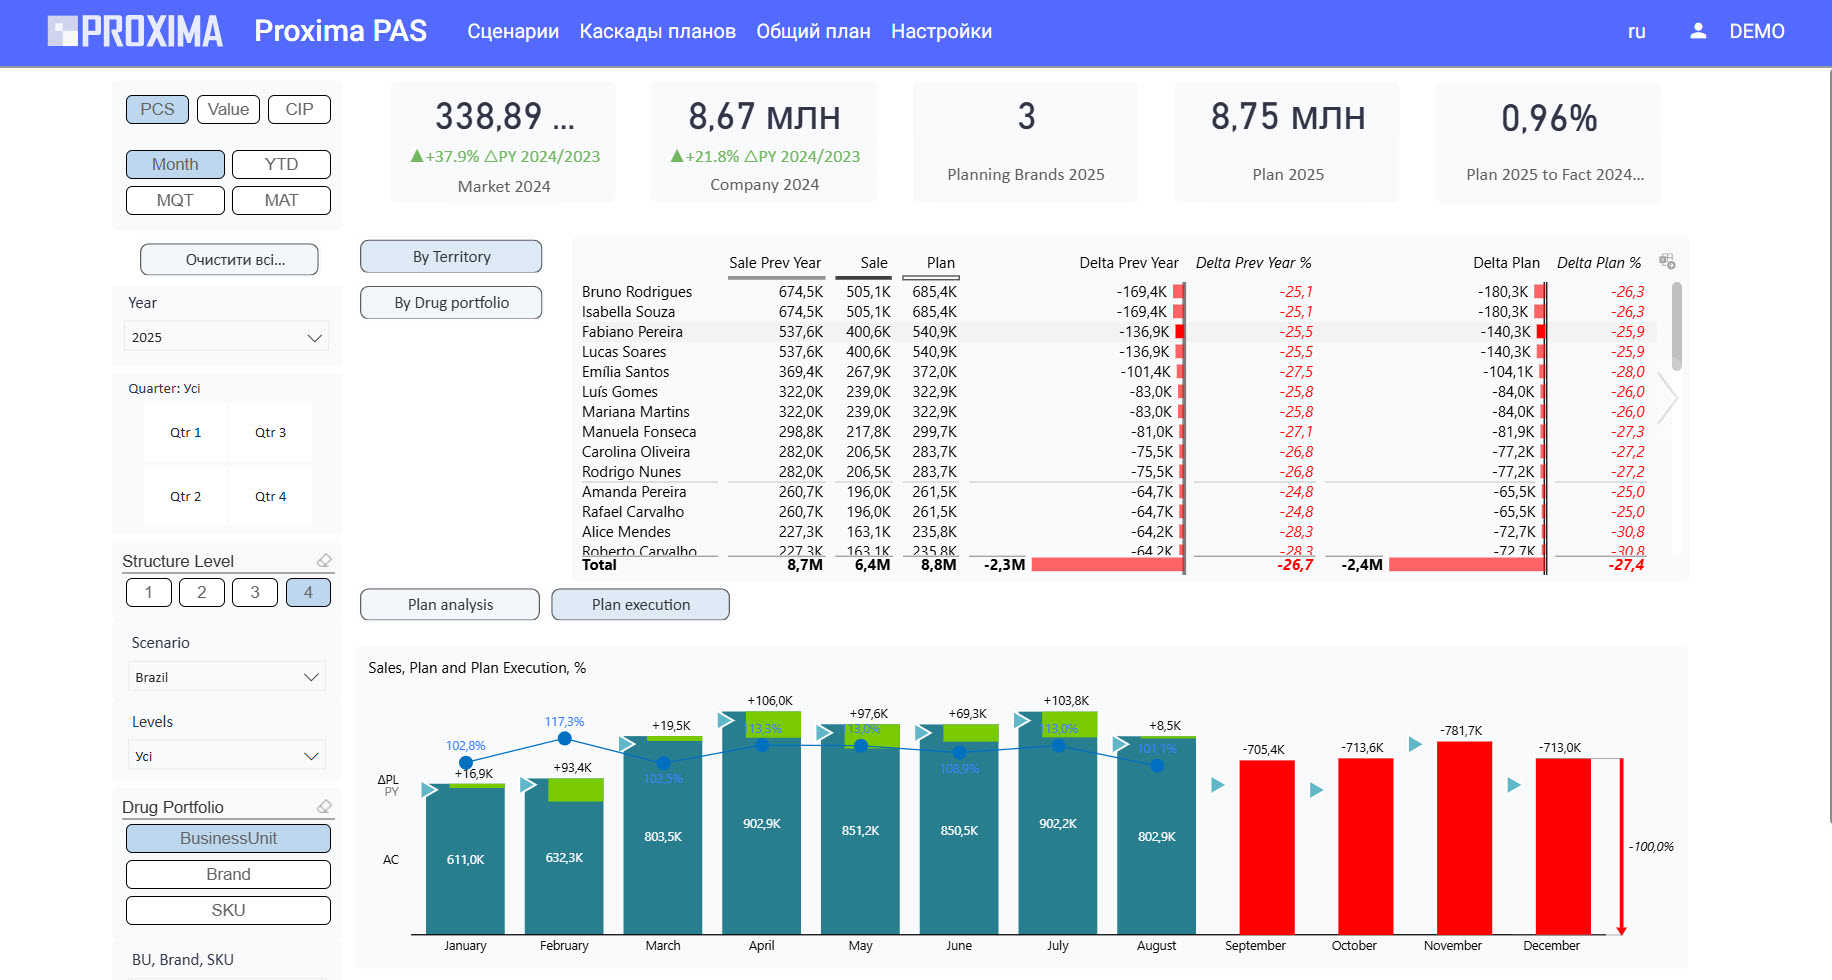Image resolution: width=1832 pixels, height=980 pixels.
Task: Click the table visual options icon
Action: (1667, 261)
